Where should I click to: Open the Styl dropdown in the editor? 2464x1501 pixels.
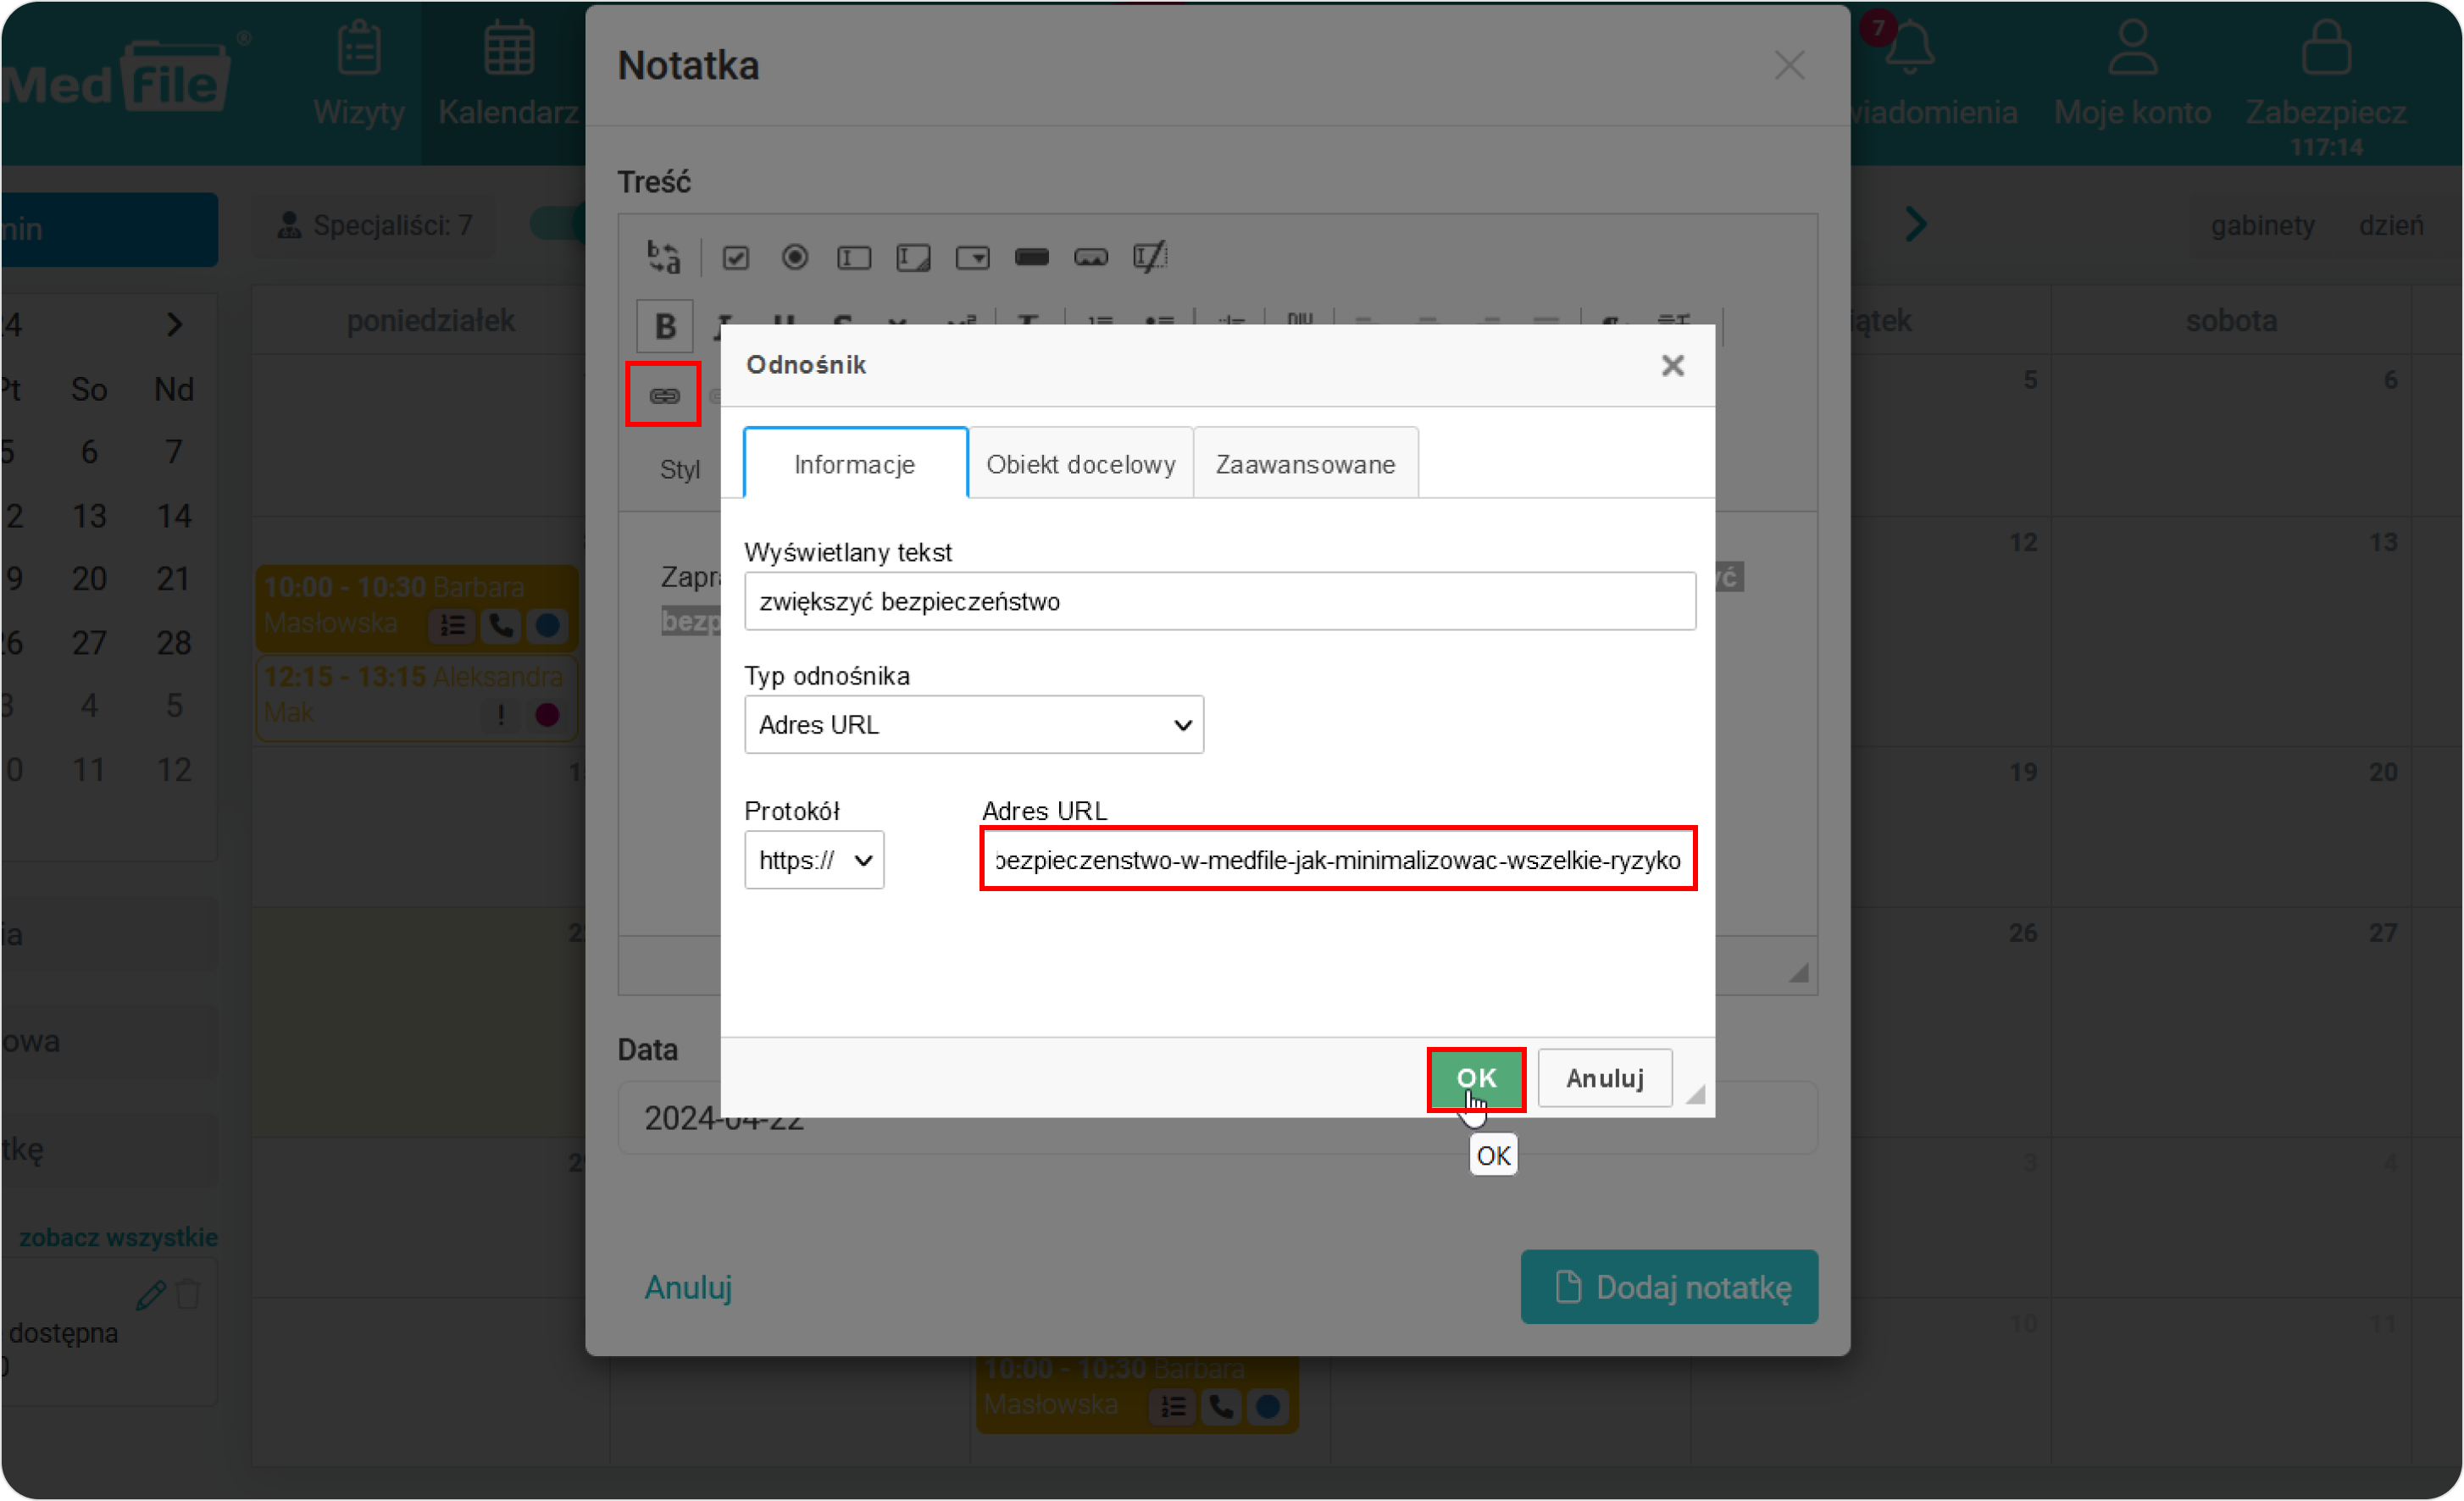coord(680,469)
